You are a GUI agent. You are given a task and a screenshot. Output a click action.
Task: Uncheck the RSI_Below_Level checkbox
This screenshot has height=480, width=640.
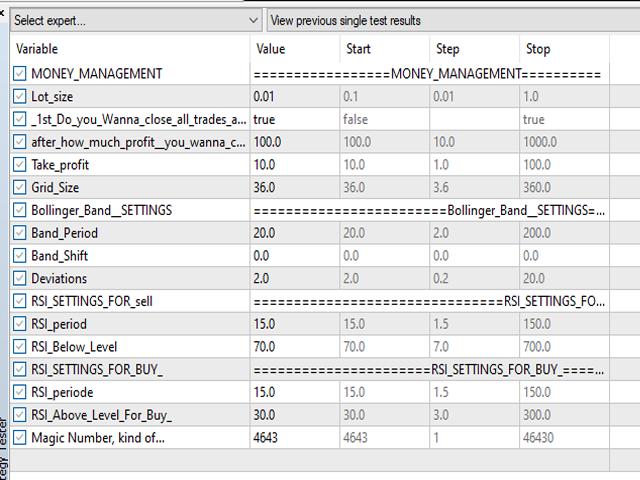(x=21, y=346)
